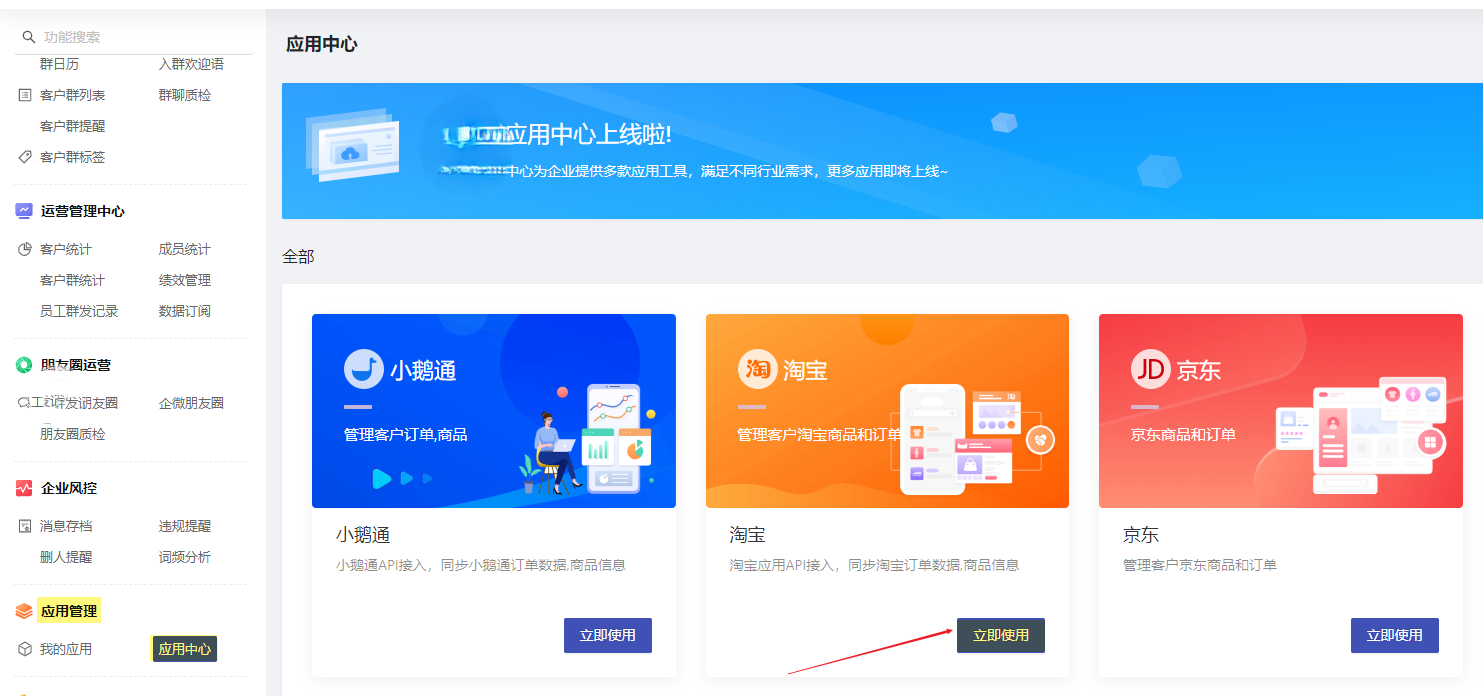This screenshot has height=696, width=1483.
Task: Select the 淘宝应用API接入 description text
Action: [875, 565]
